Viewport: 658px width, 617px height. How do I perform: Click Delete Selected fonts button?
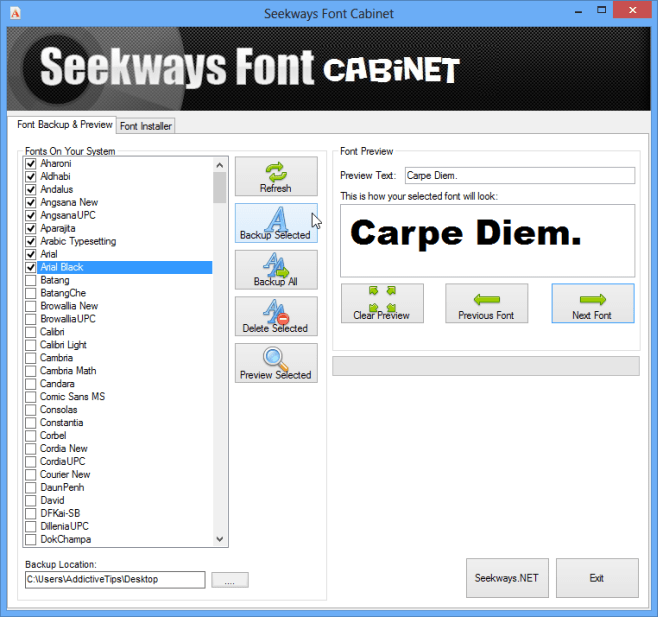coord(276,316)
